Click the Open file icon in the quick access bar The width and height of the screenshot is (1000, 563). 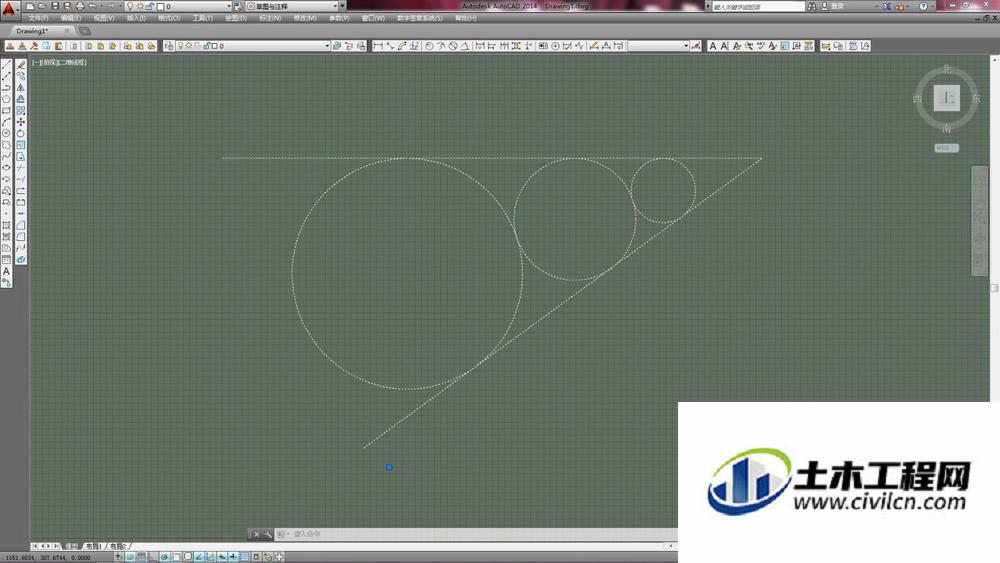coord(42,6)
